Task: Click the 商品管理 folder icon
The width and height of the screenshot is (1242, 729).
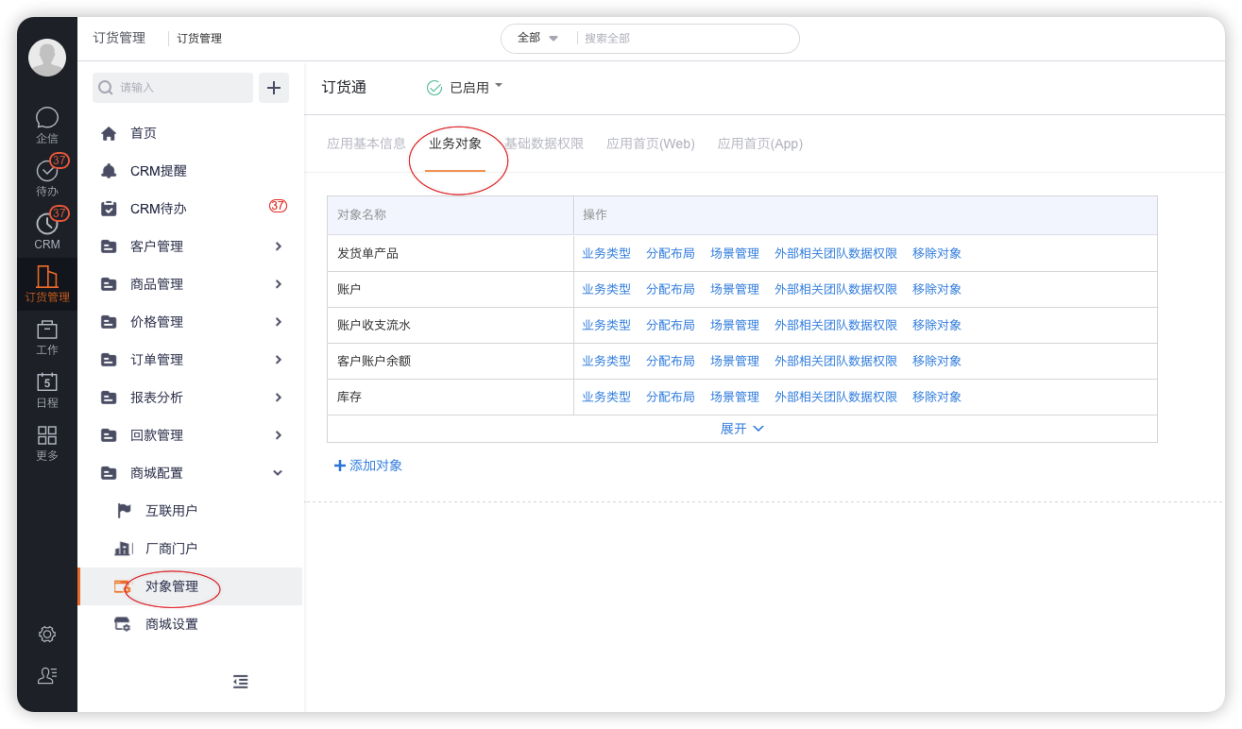Action: pos(109,284)
